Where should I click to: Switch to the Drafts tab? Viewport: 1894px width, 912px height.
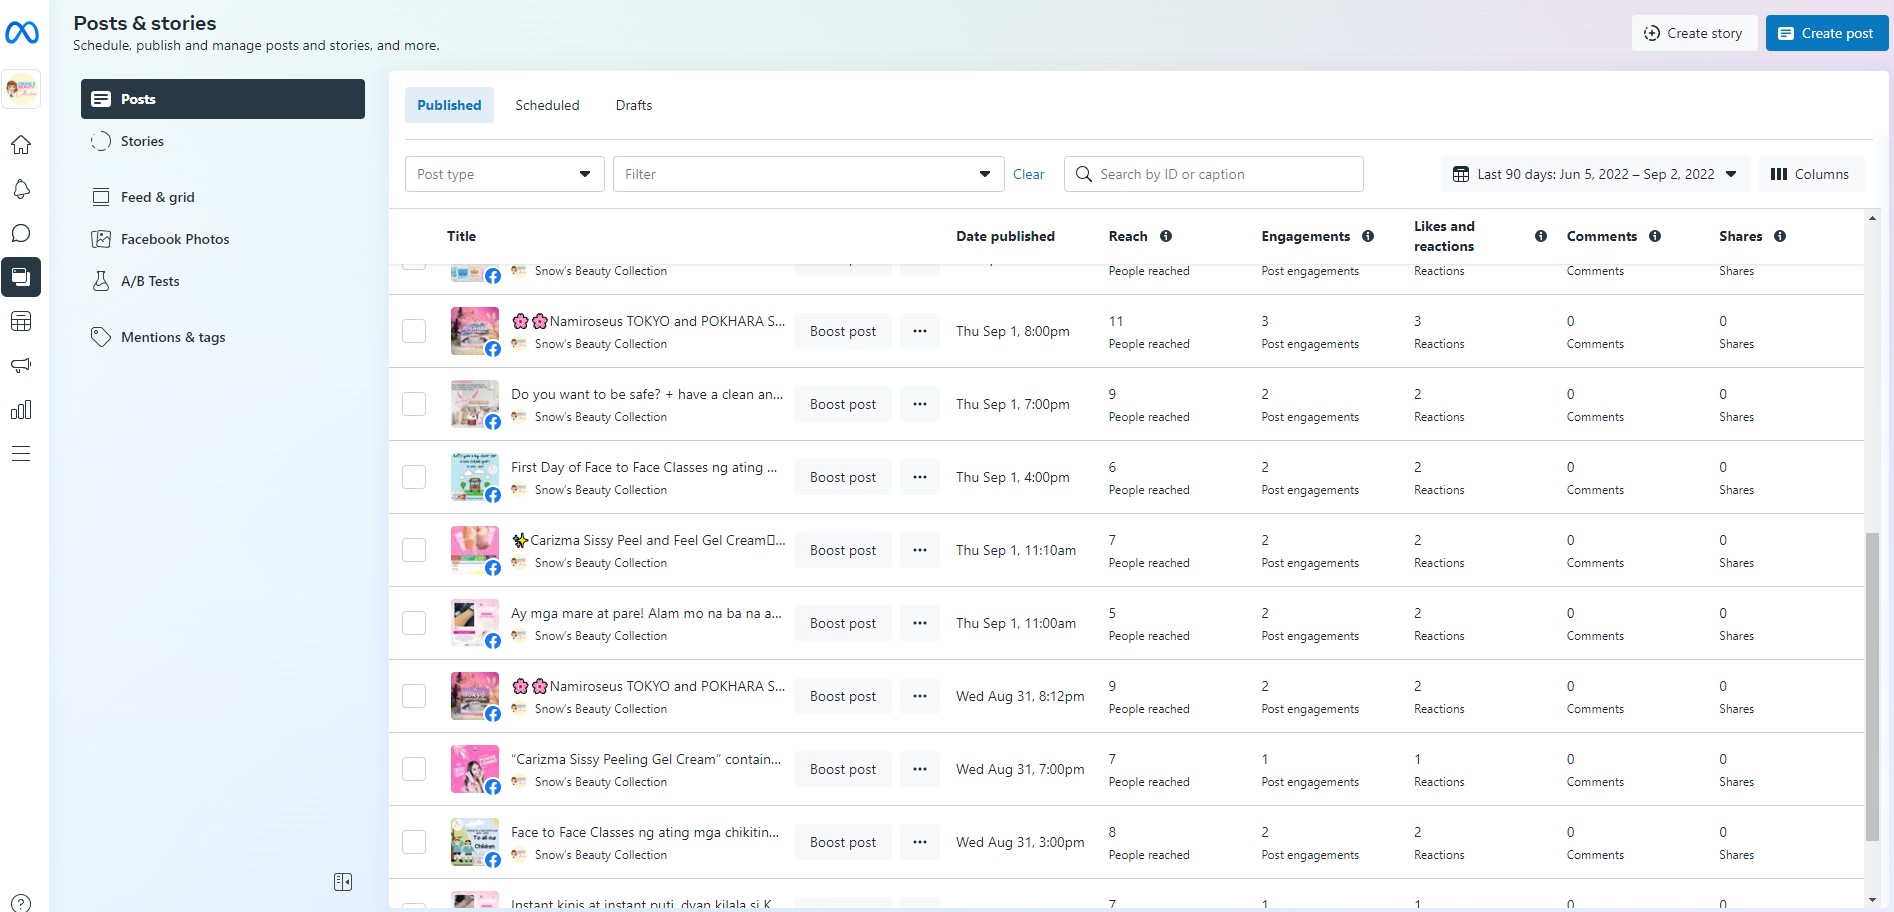[634, 105]
